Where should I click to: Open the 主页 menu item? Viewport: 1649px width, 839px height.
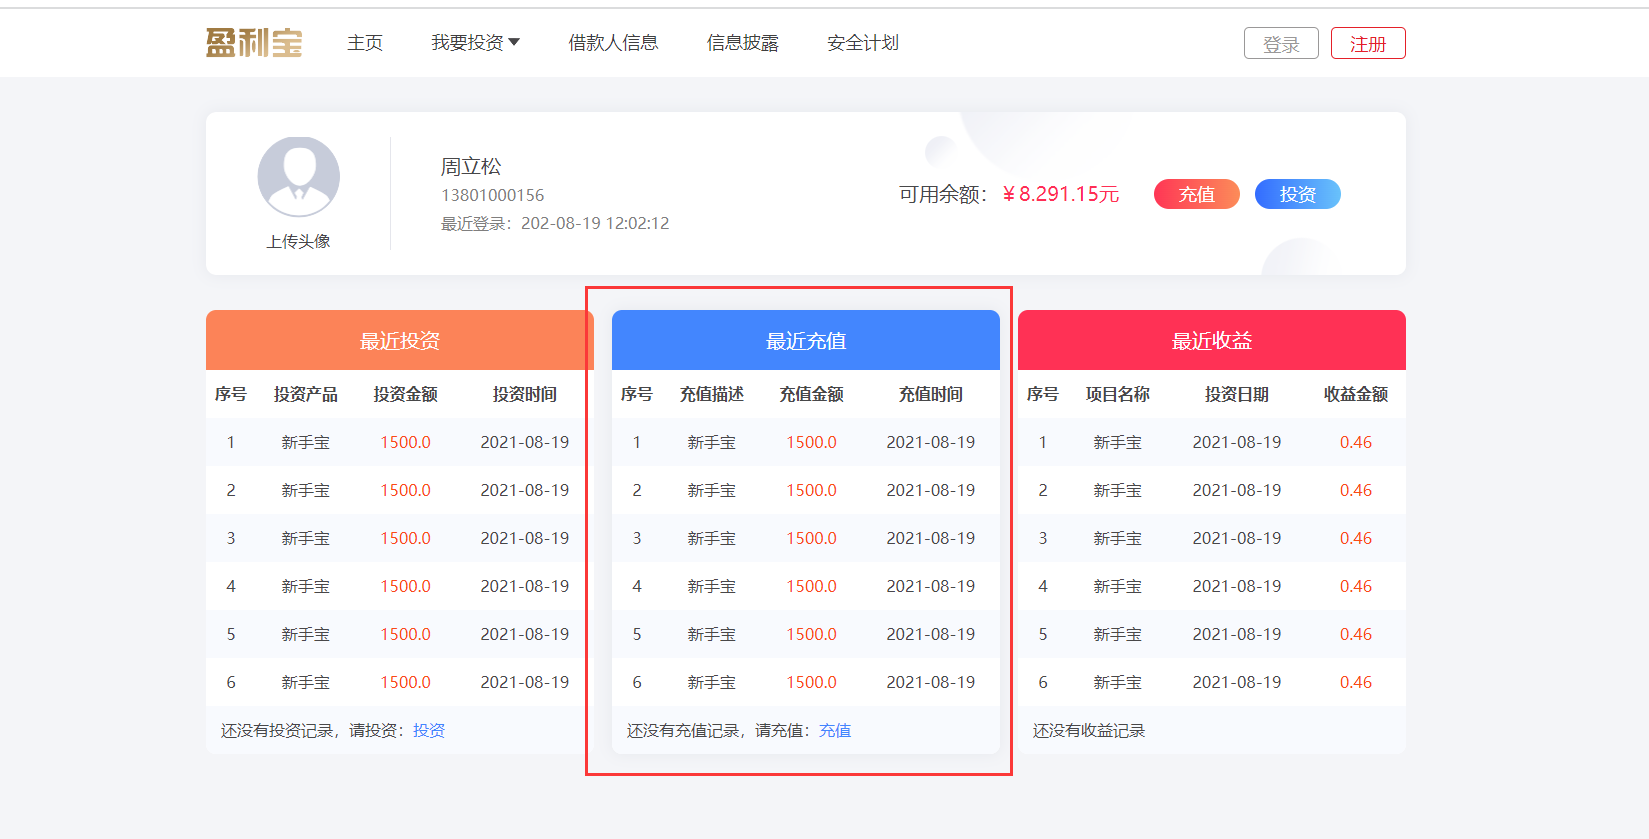[365, 43]
